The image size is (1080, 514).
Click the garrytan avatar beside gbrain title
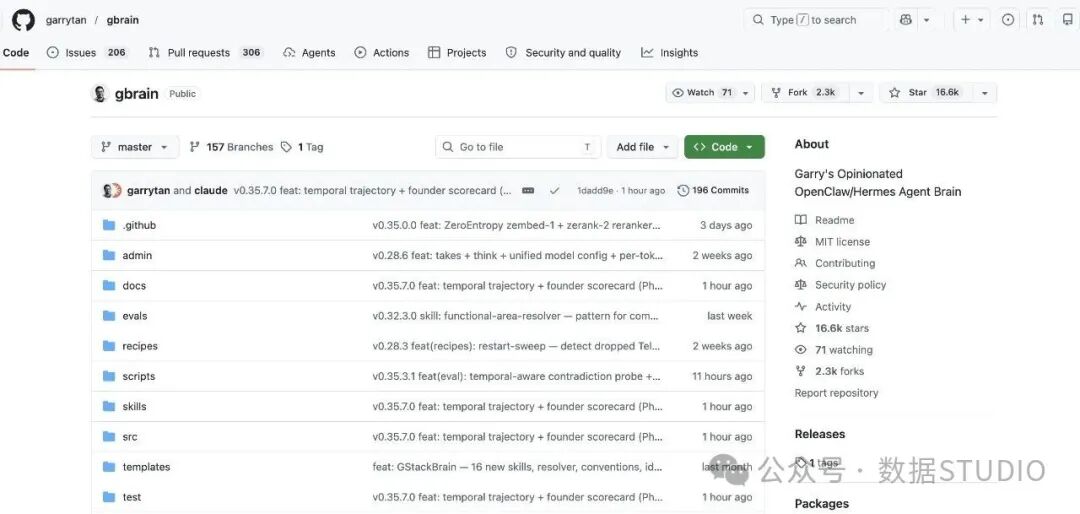100,93
